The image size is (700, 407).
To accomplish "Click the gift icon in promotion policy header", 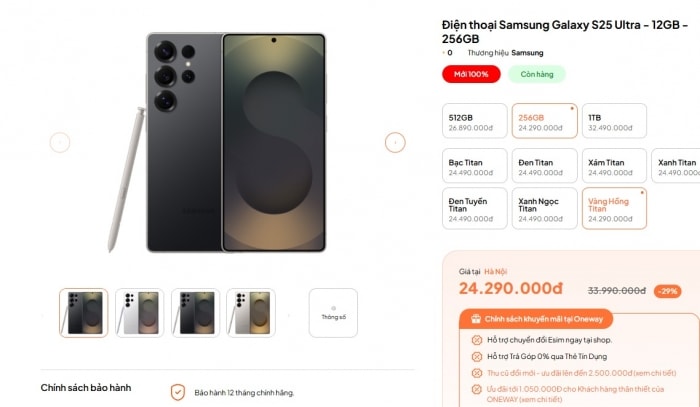I will coord(476,319).
